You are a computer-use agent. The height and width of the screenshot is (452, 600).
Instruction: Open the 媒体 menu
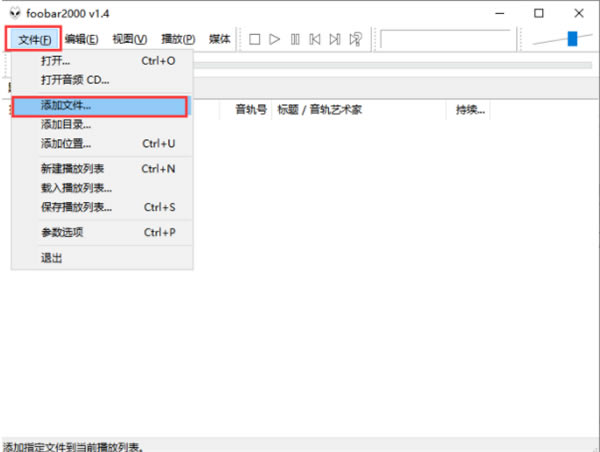(219, 39)
